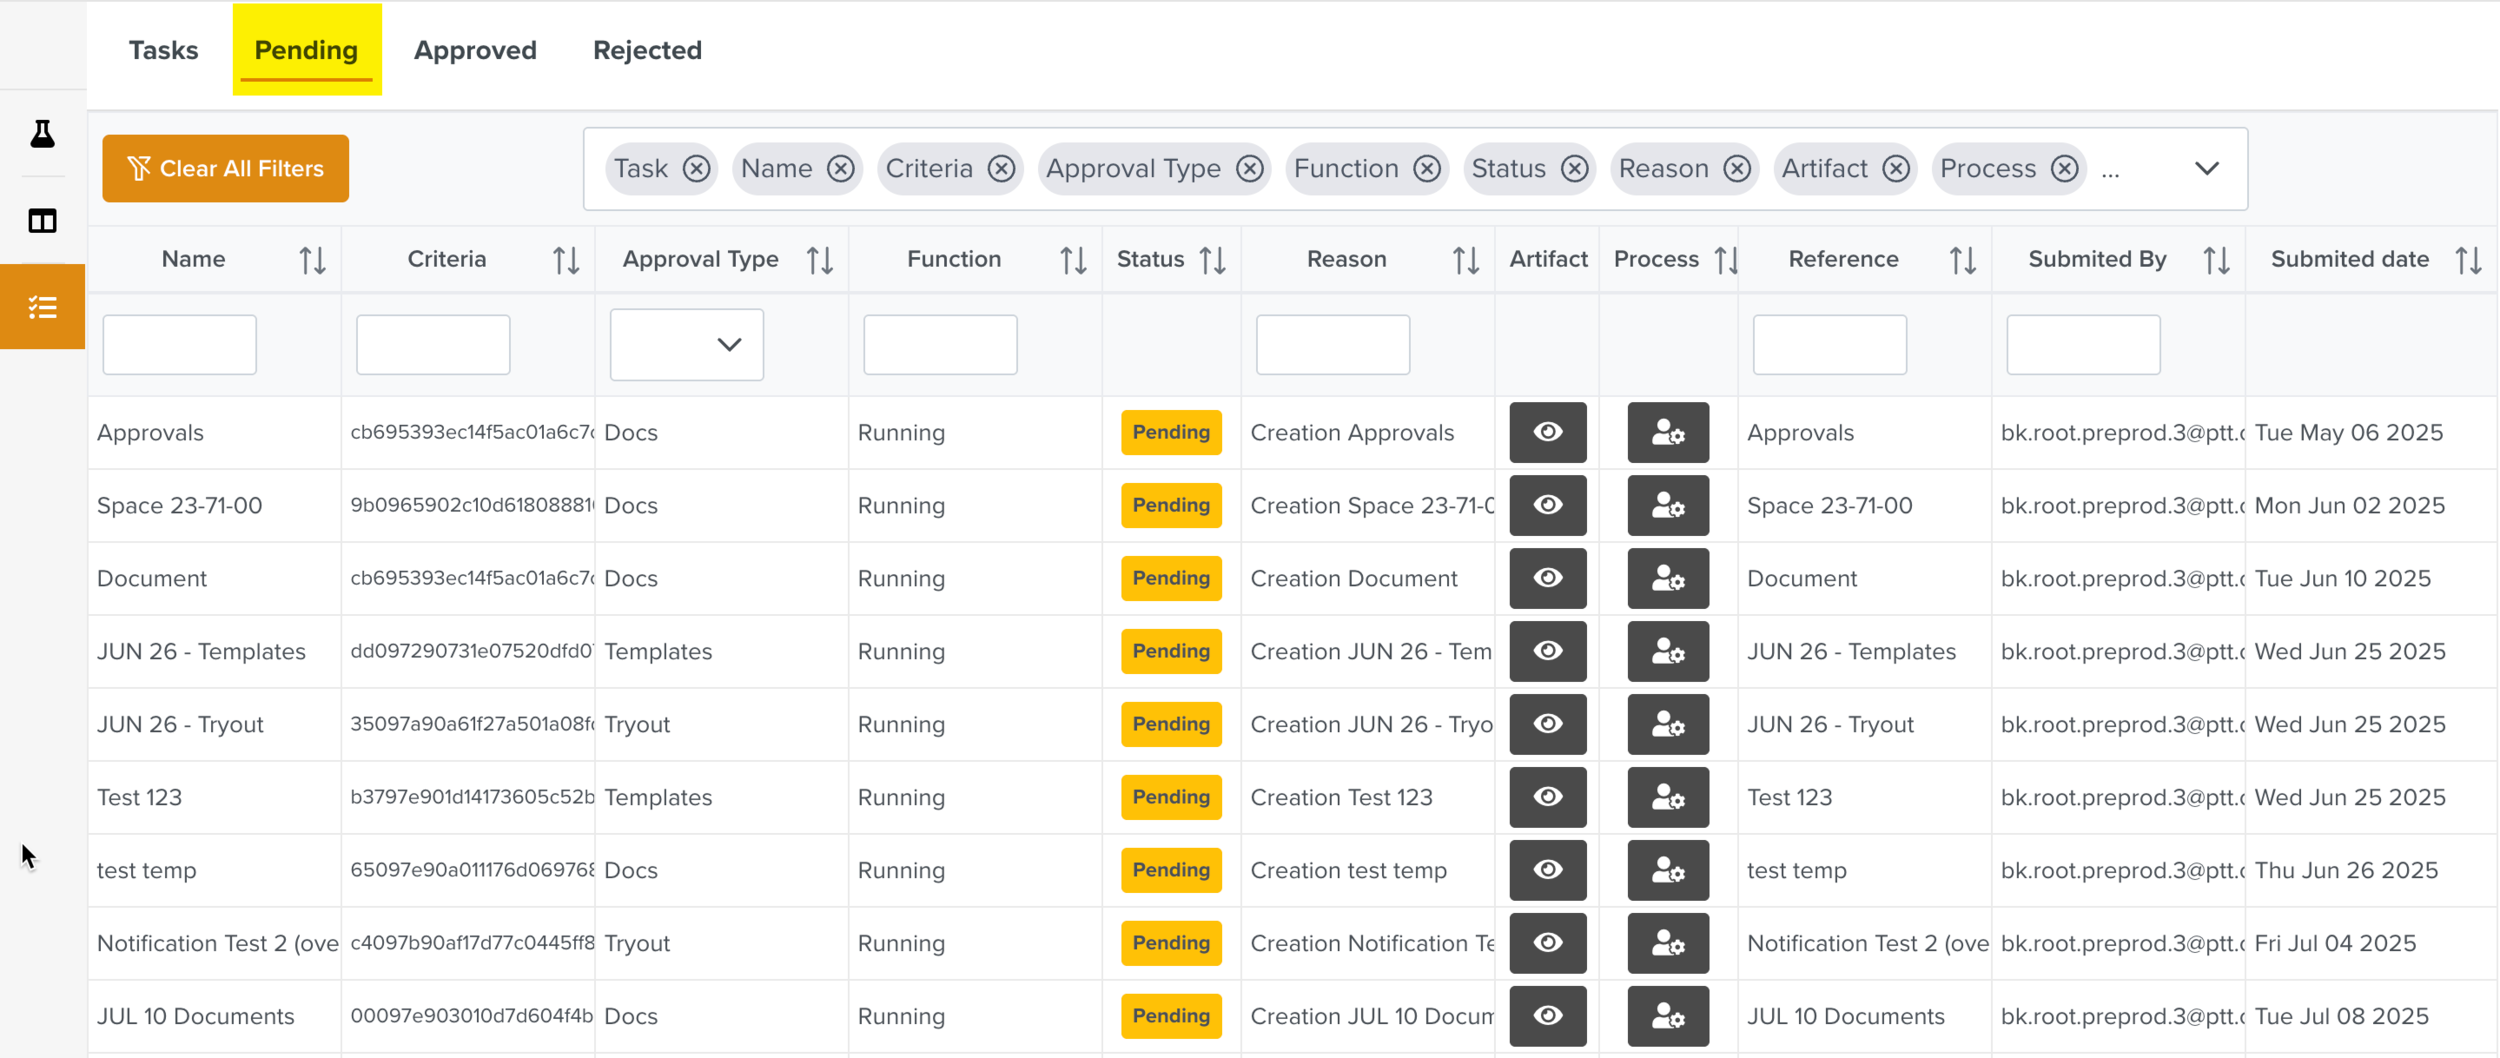Image resolution: width=2500 pixels, height=1058 pixels.
Task: Sort table by Submited date column
Action: [x=2467, y=260]
